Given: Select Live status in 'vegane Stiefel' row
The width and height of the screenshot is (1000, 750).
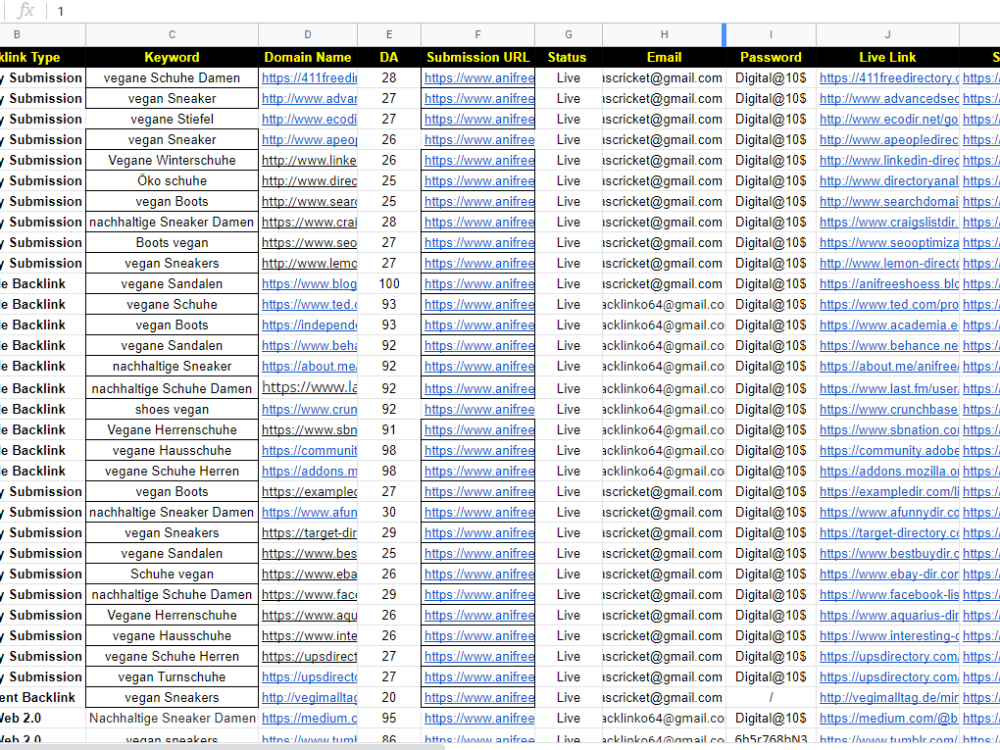Looking at the screenshot, I should pyautogui.click(x=568, y=119).
